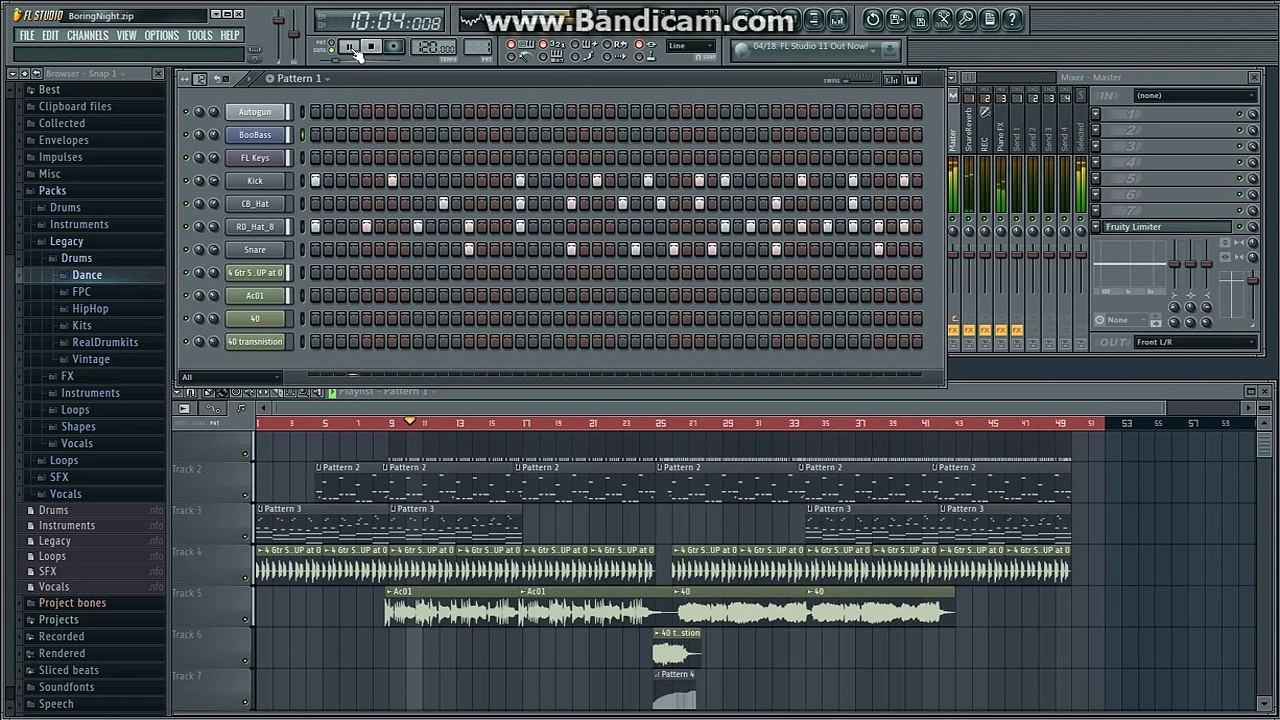Open keyboard editor icon in step sequencer
The width and height of the screenshot is (1280, 720).
pyautogui.click(x=912, y=80)
